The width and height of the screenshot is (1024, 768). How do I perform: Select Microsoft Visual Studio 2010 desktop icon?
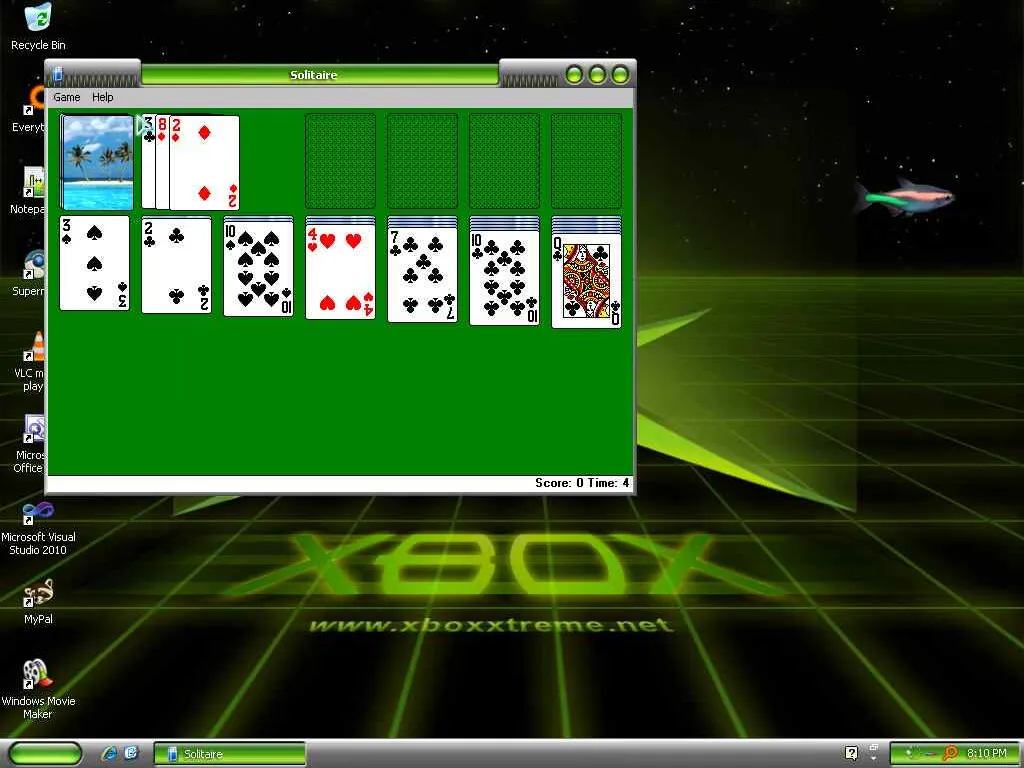[x=38, y=528]
